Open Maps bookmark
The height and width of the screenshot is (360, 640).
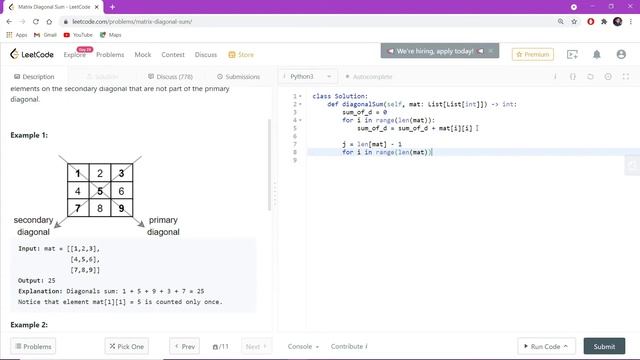[111, 35]
